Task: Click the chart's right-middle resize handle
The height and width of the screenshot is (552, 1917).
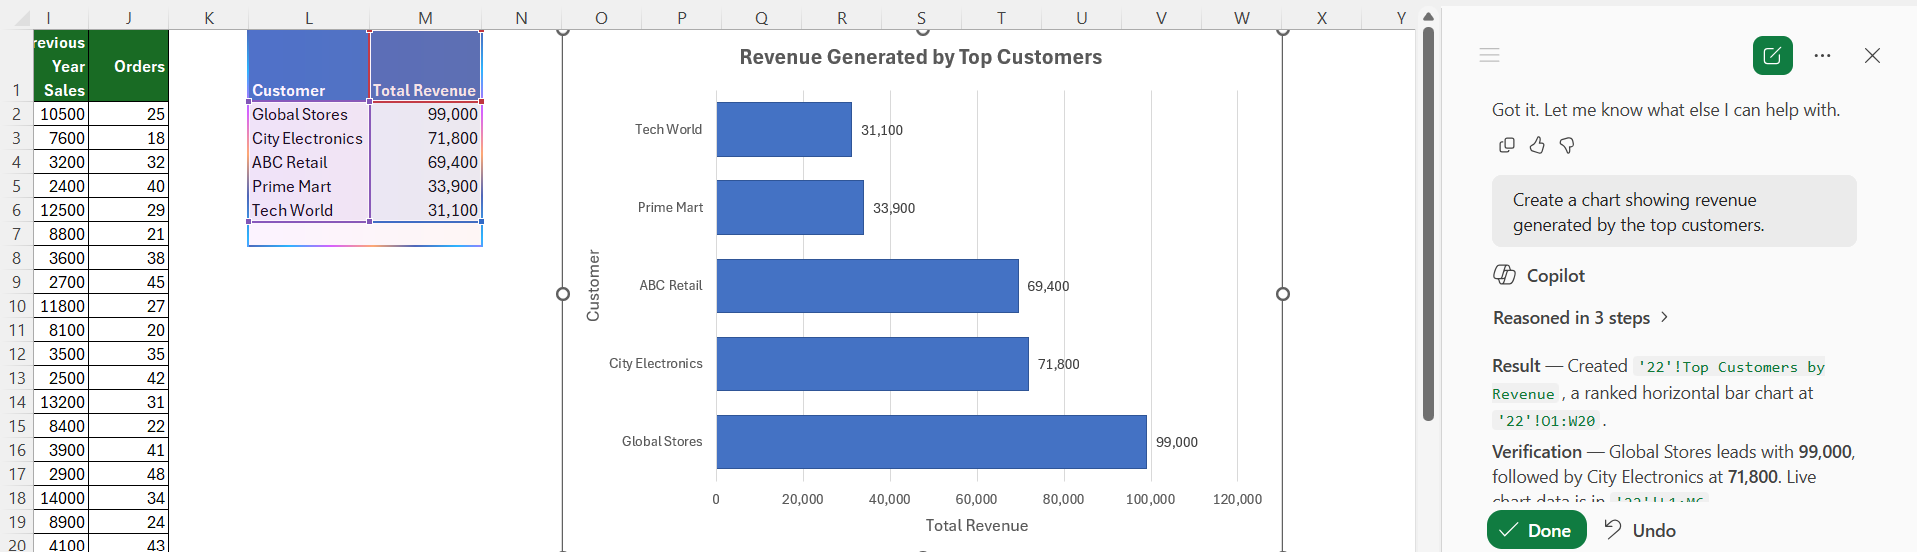Action: (x=1283, y=294)
